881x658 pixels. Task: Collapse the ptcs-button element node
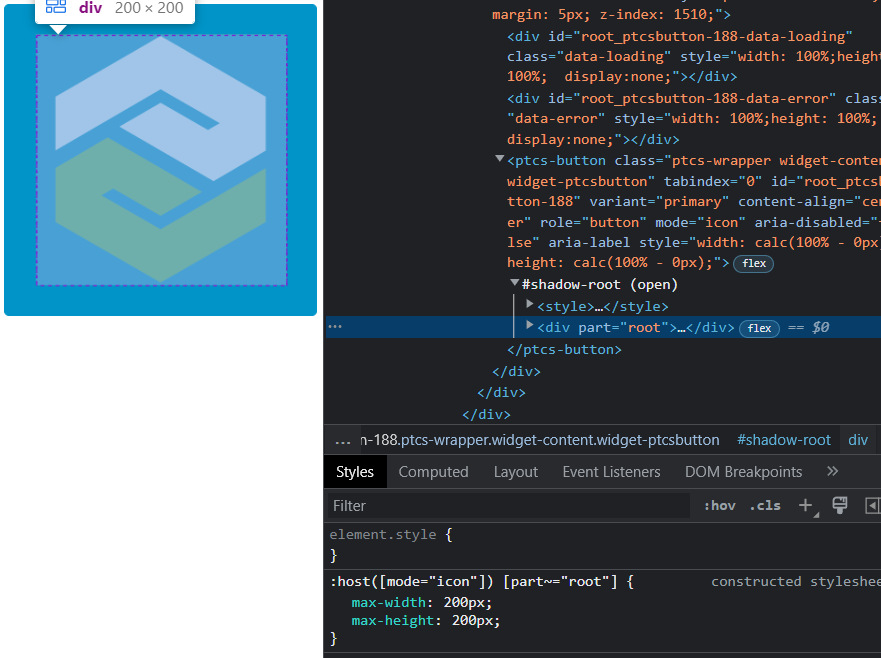tap(498, 160)
